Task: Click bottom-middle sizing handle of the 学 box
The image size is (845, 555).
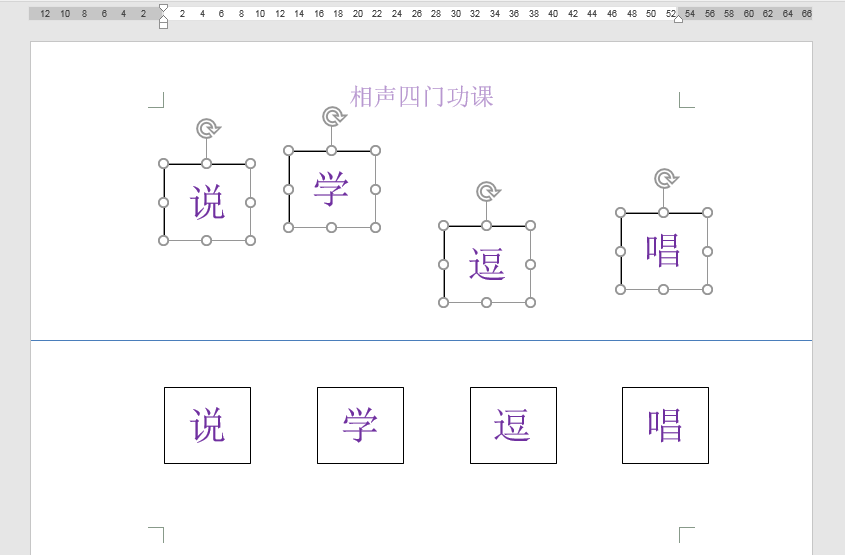Action: (331, 227)
